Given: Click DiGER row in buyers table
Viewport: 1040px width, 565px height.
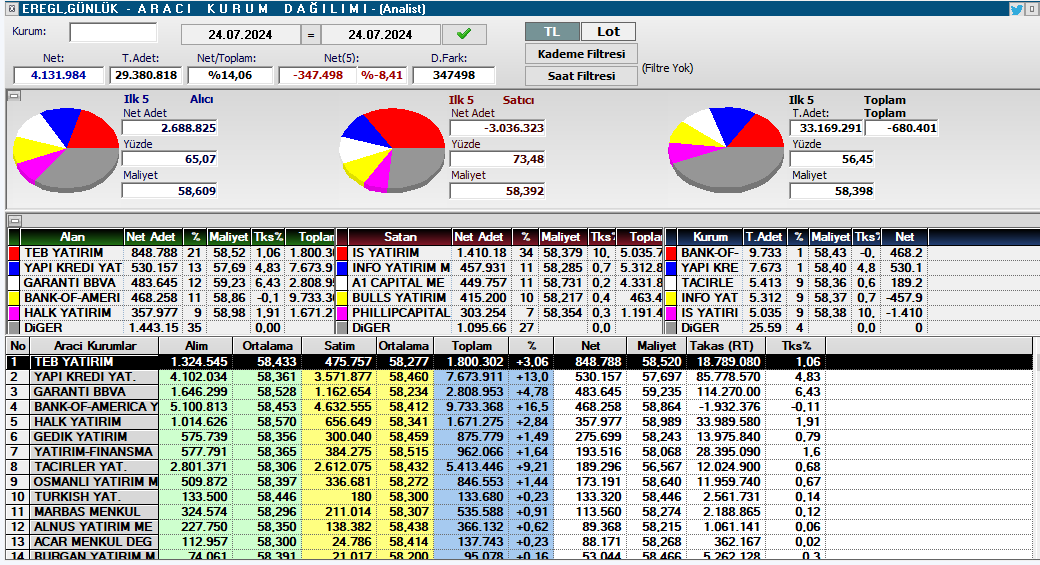Looking at the screenshot, I should point(171,328).
